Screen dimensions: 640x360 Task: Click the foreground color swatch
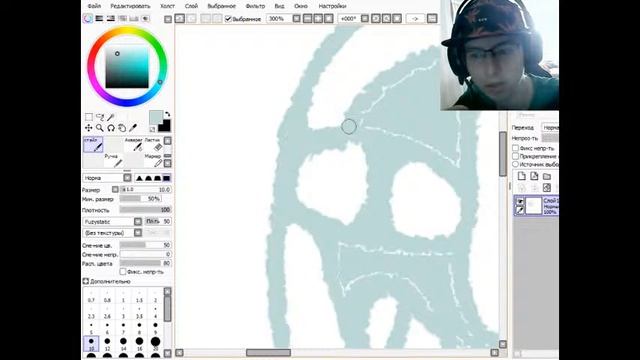[x=156, y=118]
